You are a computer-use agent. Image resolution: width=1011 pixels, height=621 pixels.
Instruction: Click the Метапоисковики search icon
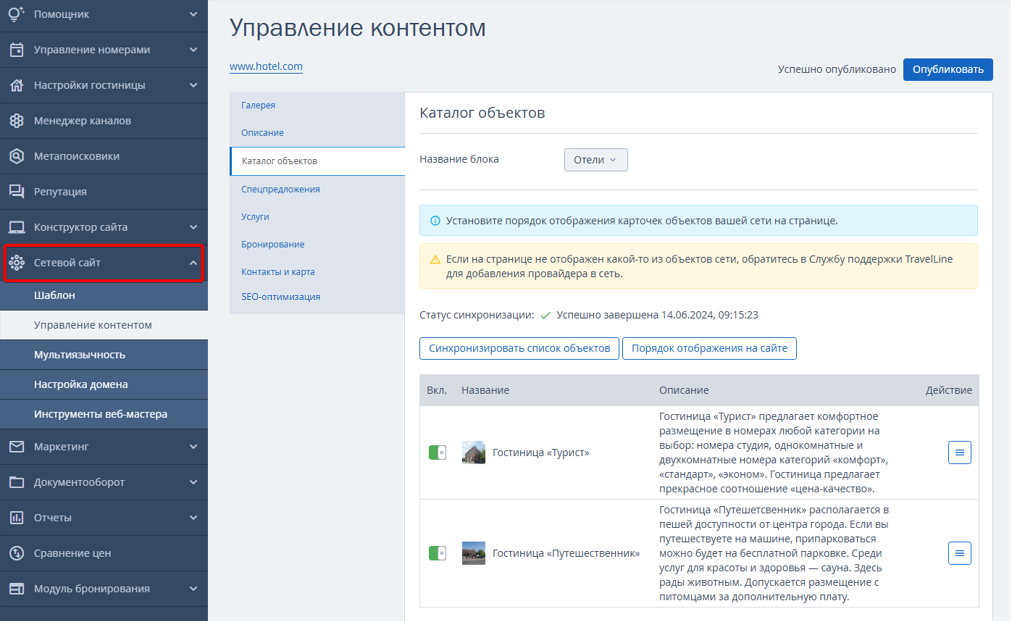pyautogui.click(x=17, y=156)
